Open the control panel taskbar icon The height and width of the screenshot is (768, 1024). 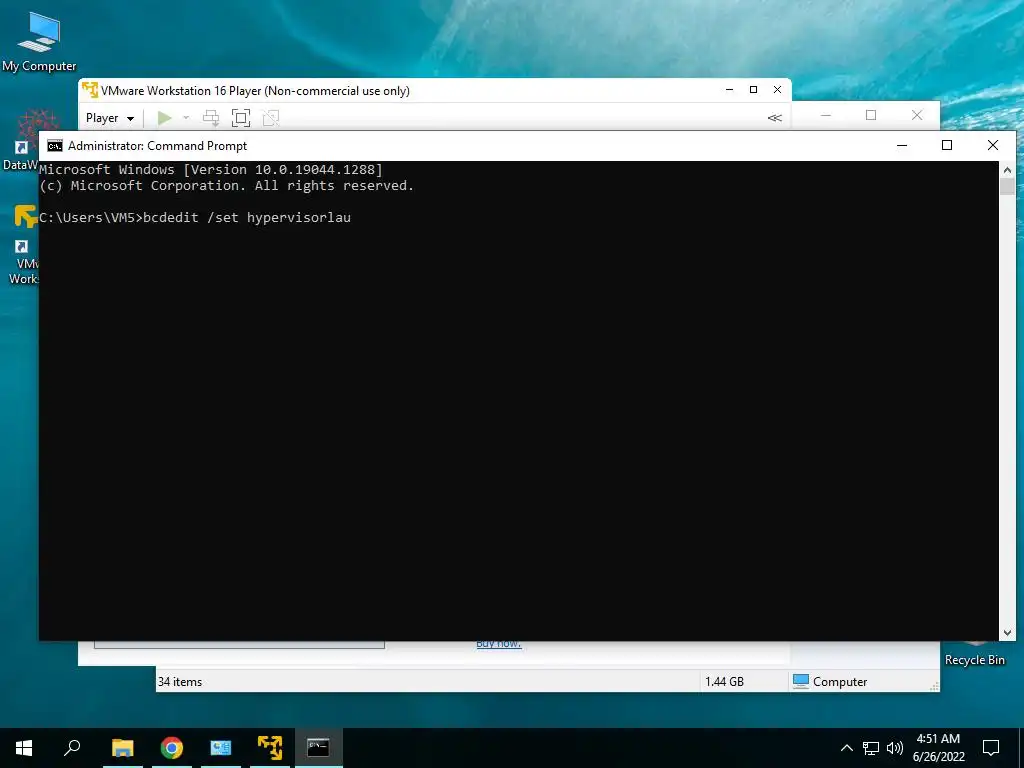[221, 748]
